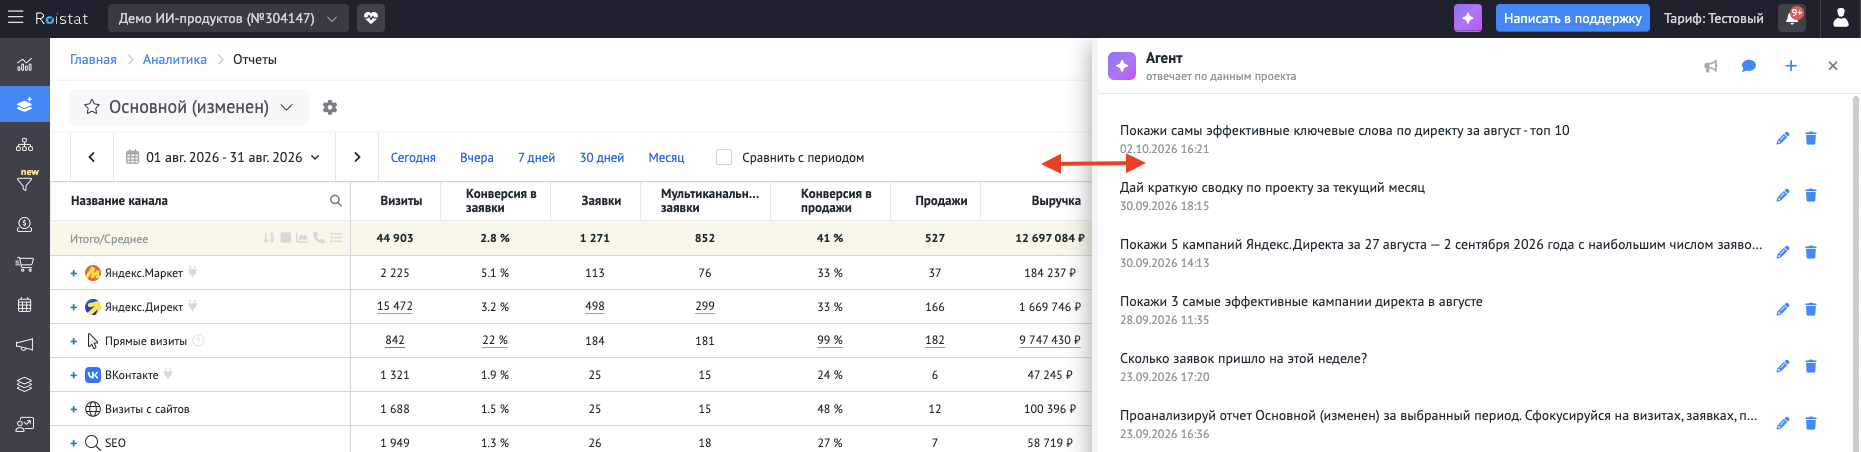Click the Roistat logo
This screenshot has width=1861, height=452.
tap(61, 18)
